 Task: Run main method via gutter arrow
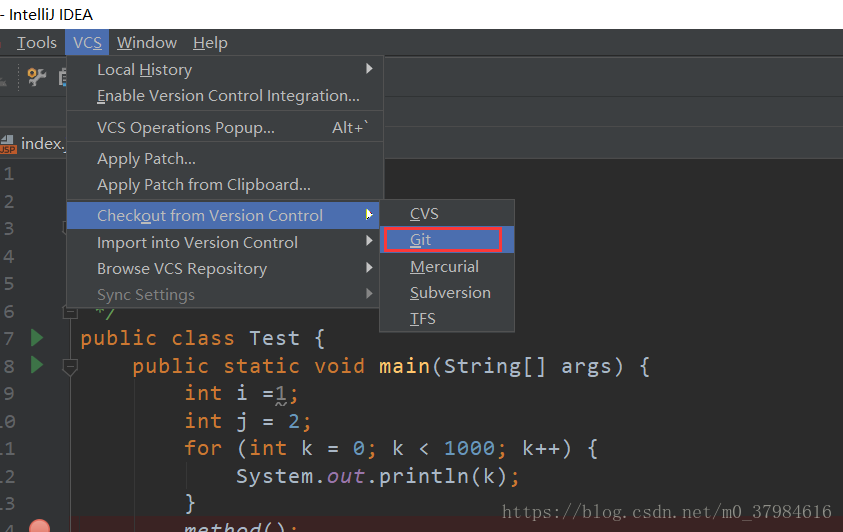click(37, 365)
